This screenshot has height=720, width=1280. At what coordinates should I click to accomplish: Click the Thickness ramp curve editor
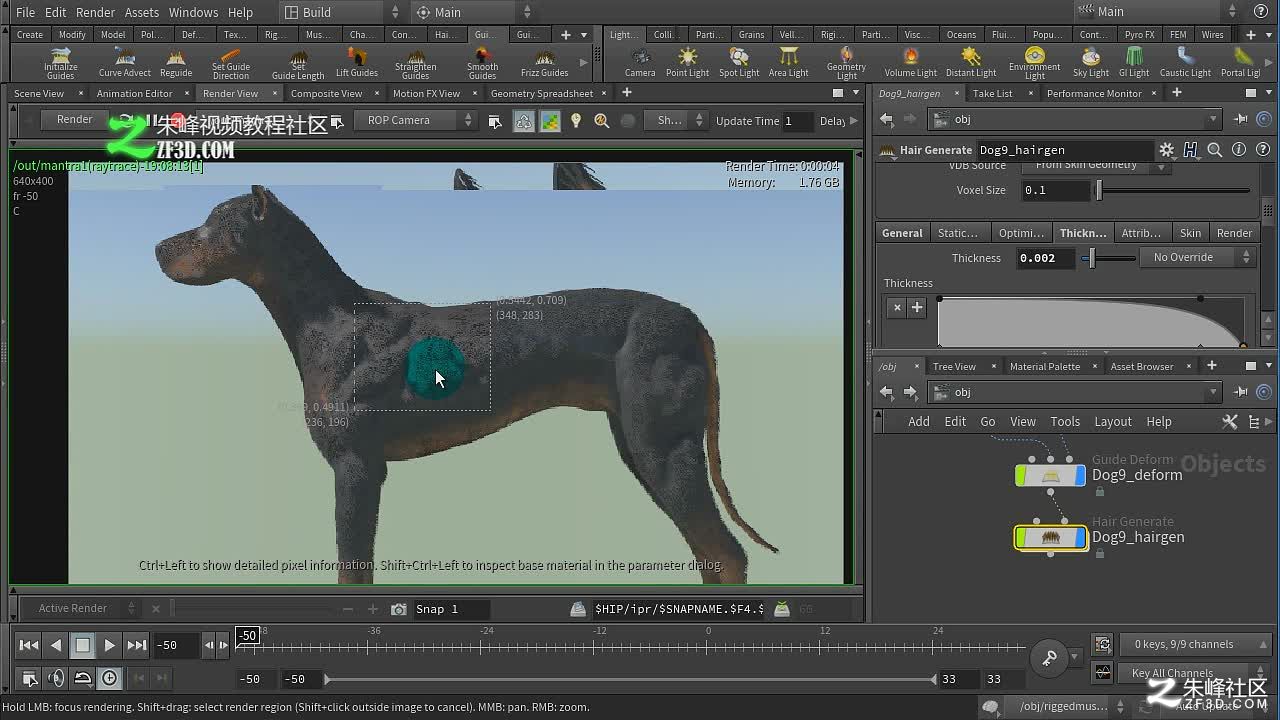point(1092,322)
